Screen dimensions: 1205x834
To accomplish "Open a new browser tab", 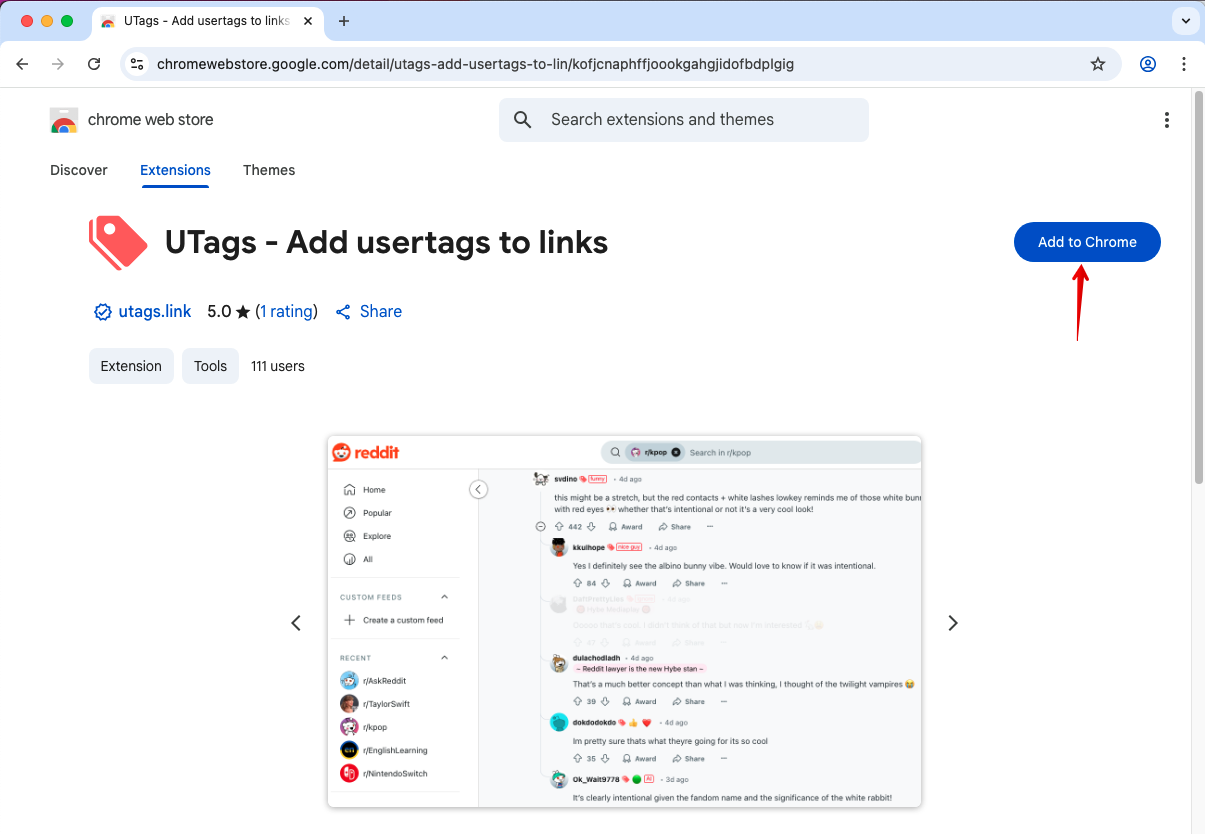I will pyautogui.click(x=344, y=21).
